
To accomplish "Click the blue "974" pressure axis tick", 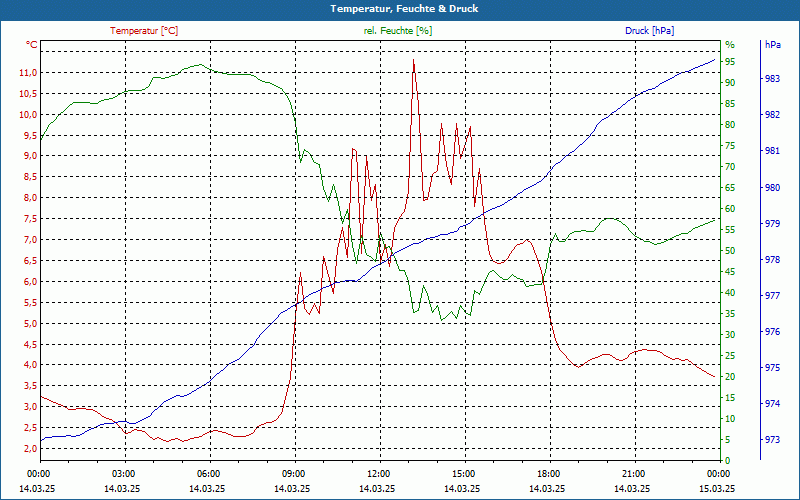I will tap(772, 404).
